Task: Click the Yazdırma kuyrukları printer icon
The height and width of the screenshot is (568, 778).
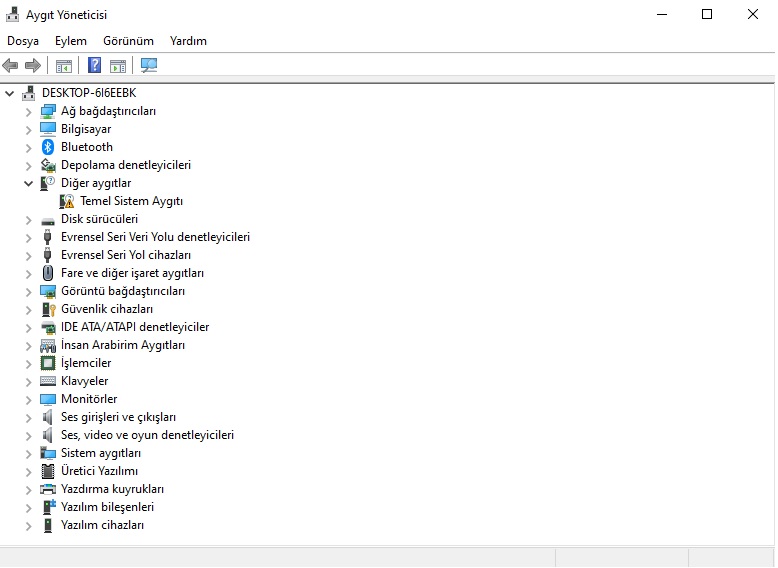Action: 48,489
